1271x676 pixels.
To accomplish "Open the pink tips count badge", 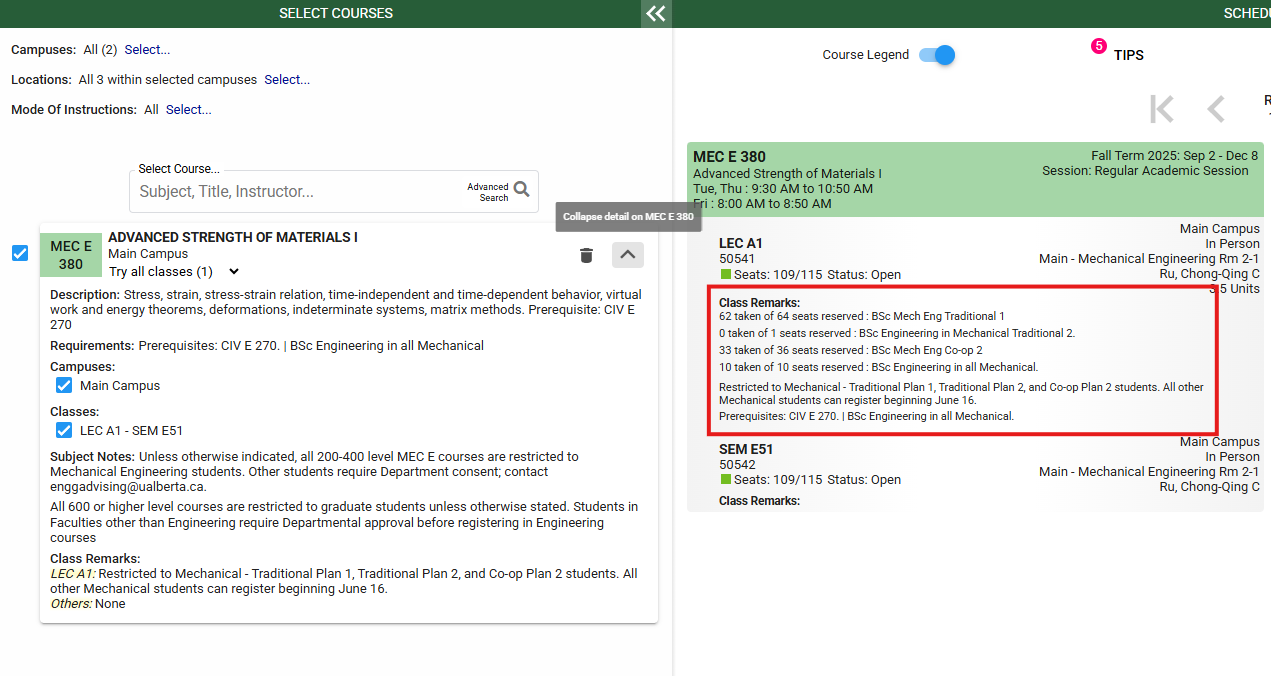I will (1098, 46).
